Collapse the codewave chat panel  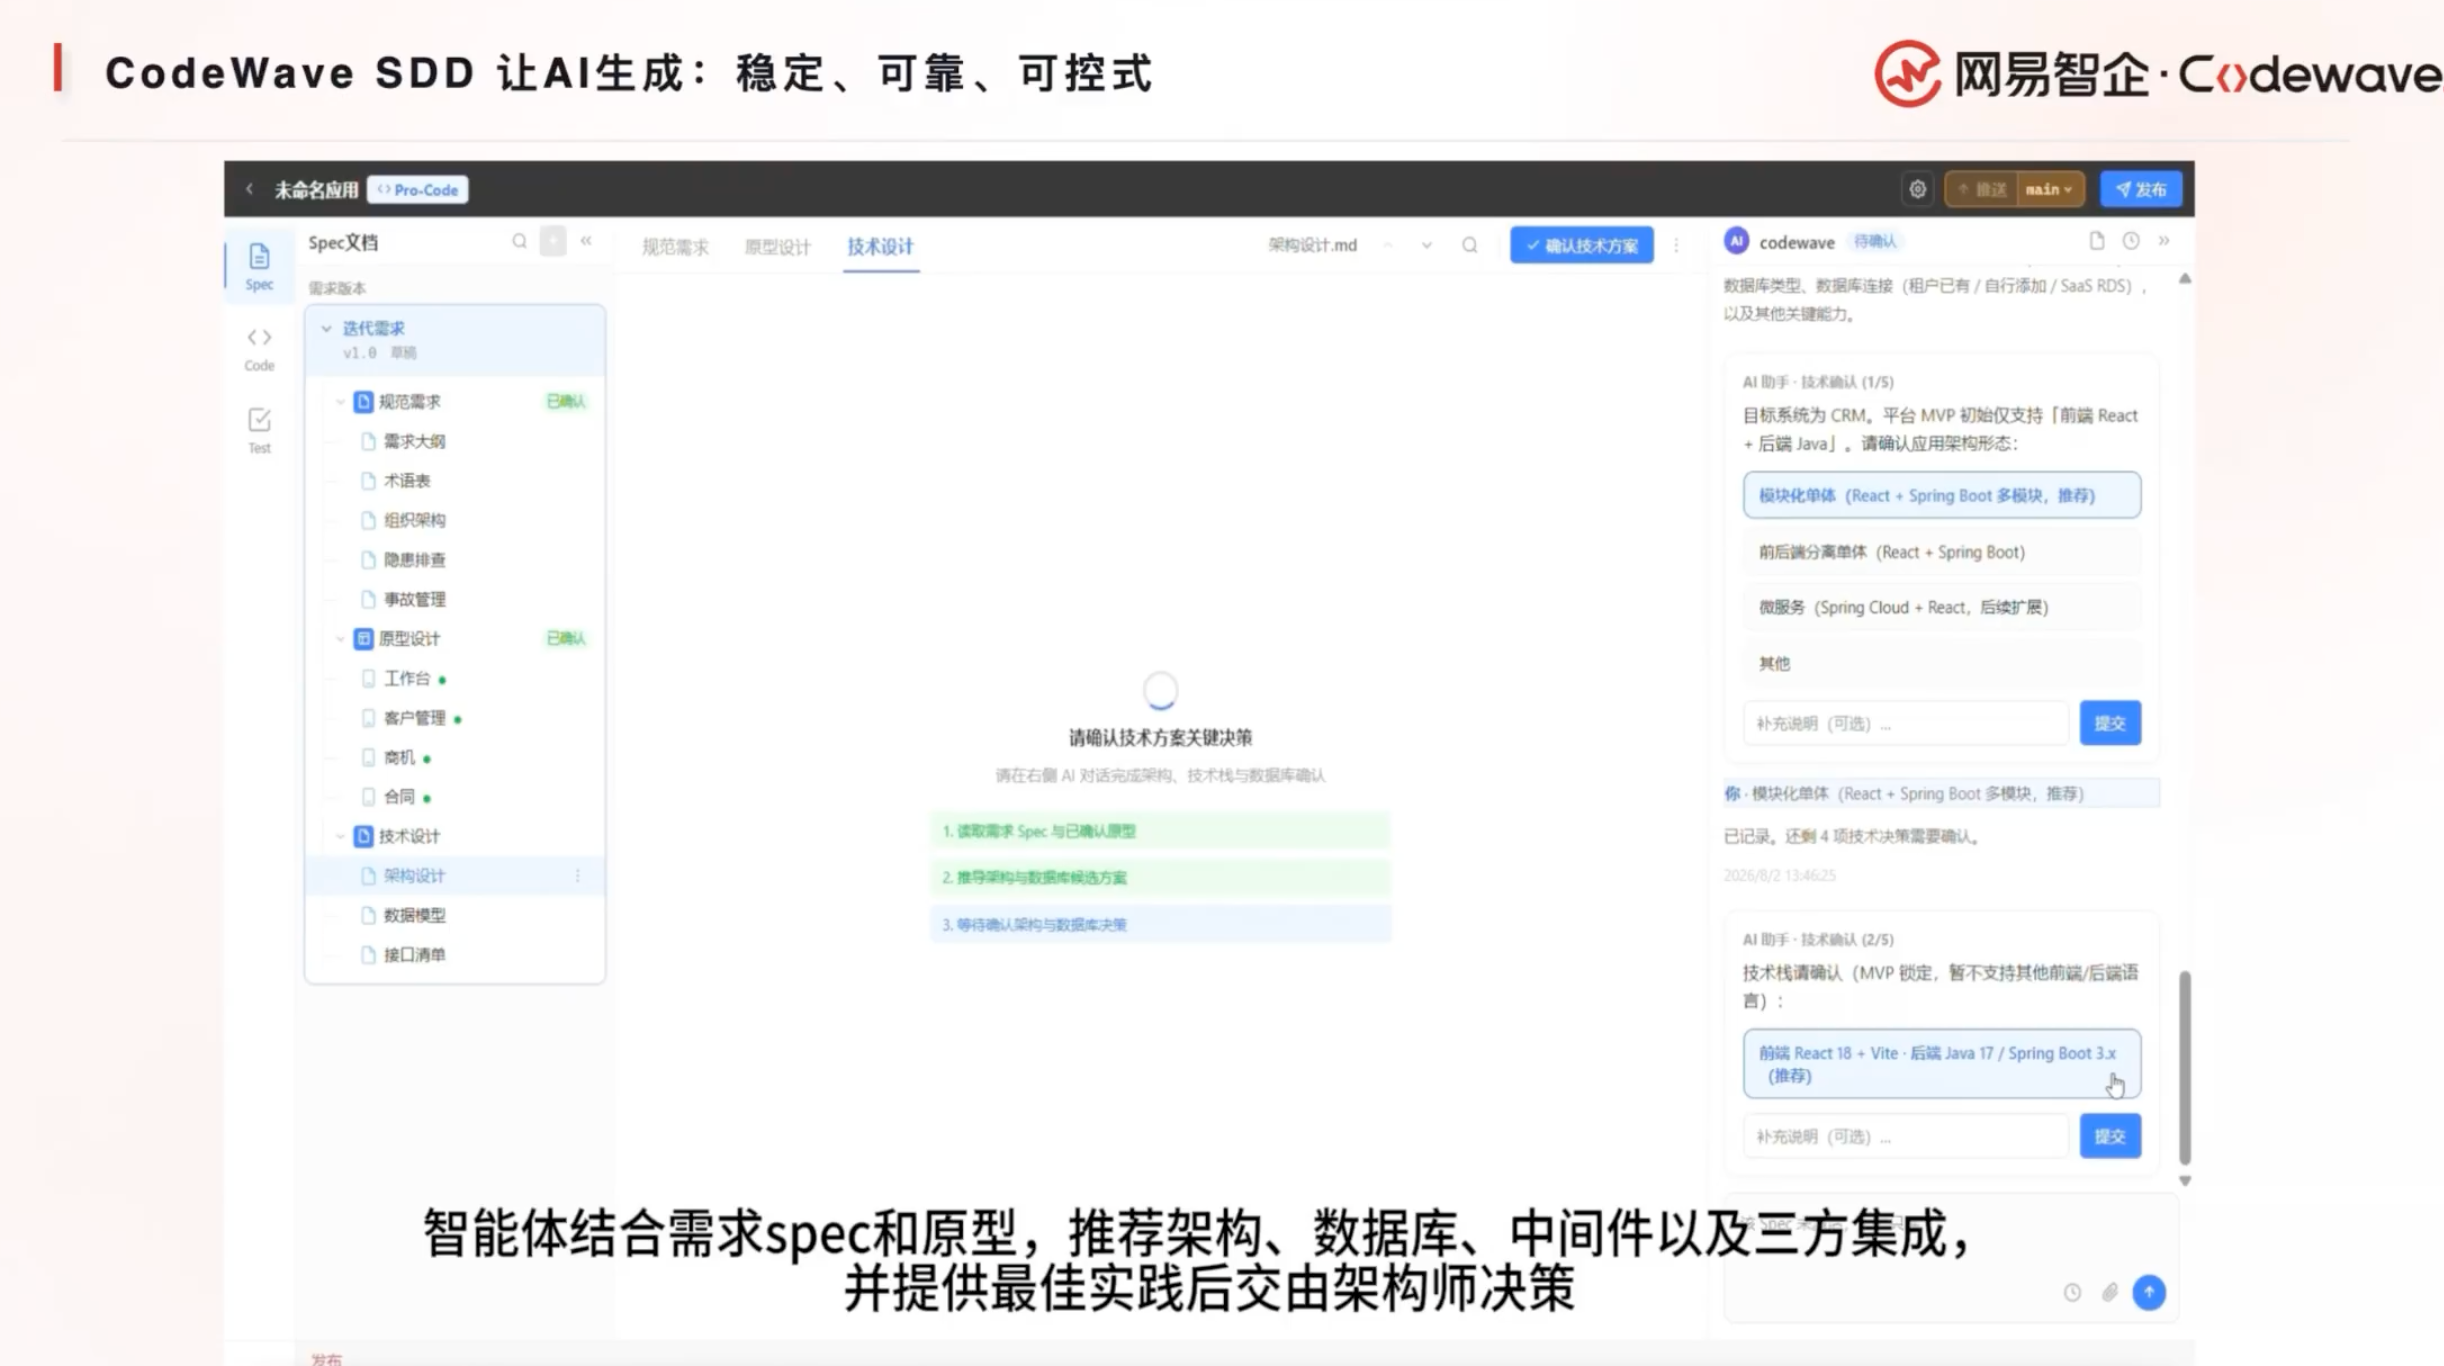coord(2164,241)
